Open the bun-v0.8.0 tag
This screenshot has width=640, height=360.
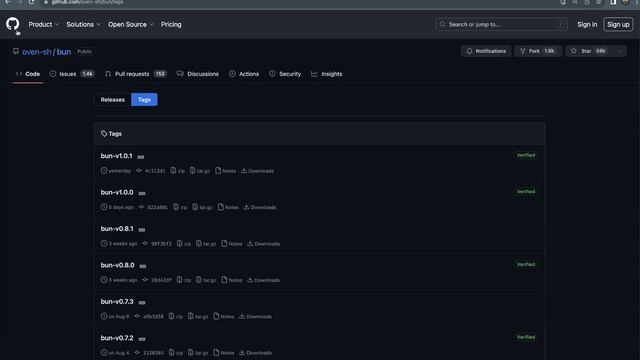pyautogui.click(x=117, y=265)
